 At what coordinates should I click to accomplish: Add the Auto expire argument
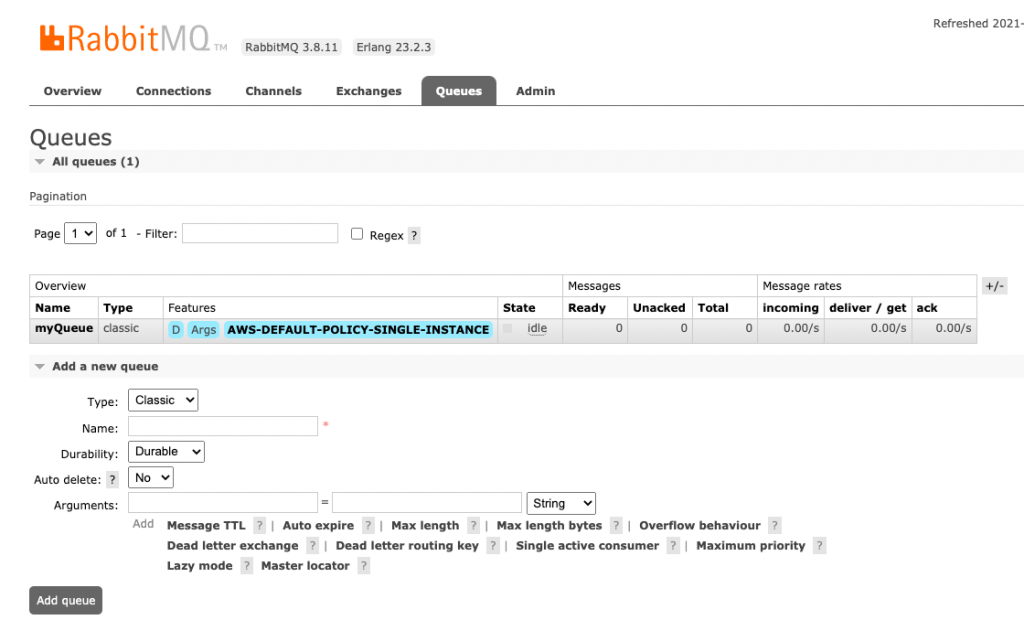318,525
